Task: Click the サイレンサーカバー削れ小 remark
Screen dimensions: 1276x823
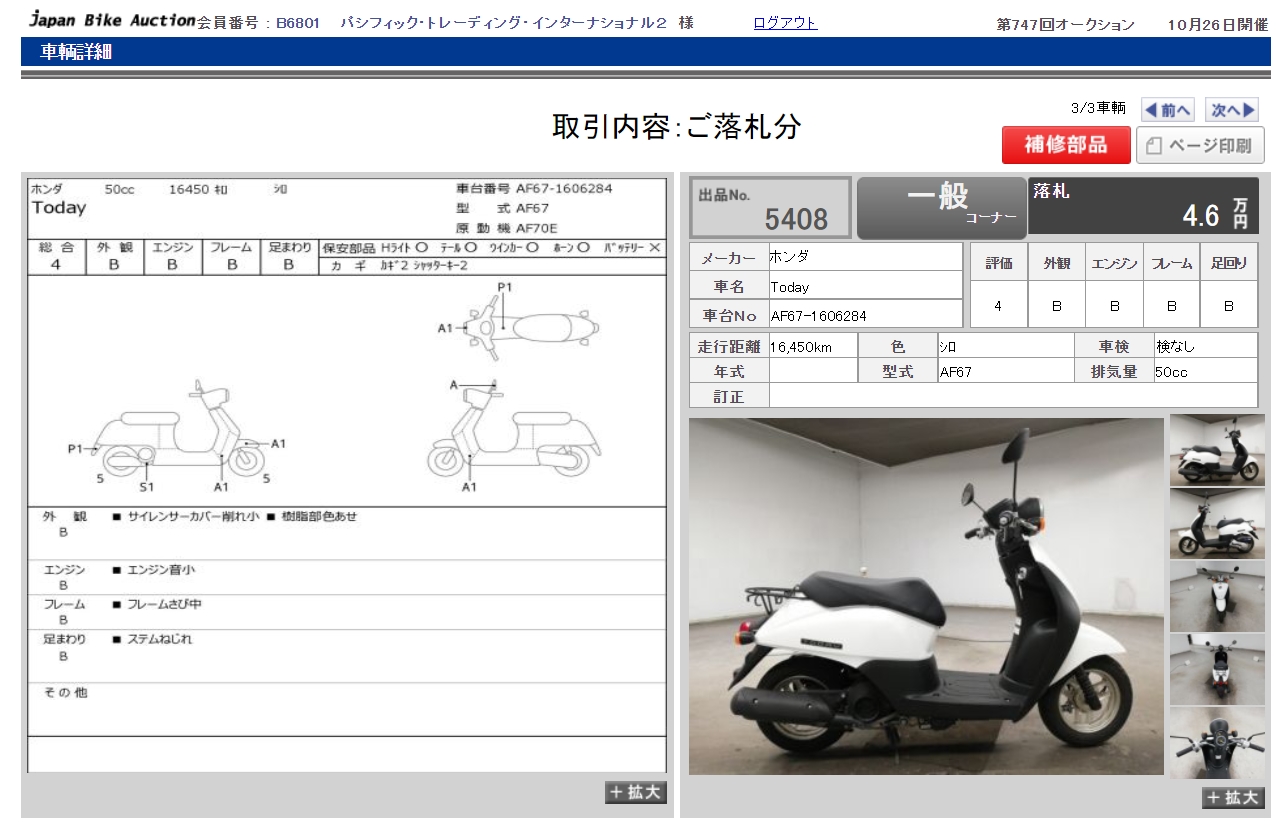Action: 193,517
